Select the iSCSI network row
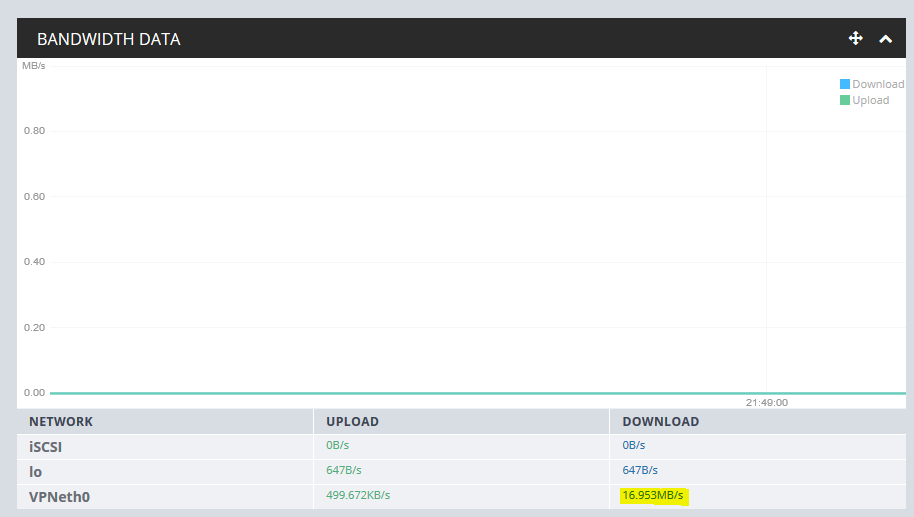914x517 pixels. [x=461, y=446]
